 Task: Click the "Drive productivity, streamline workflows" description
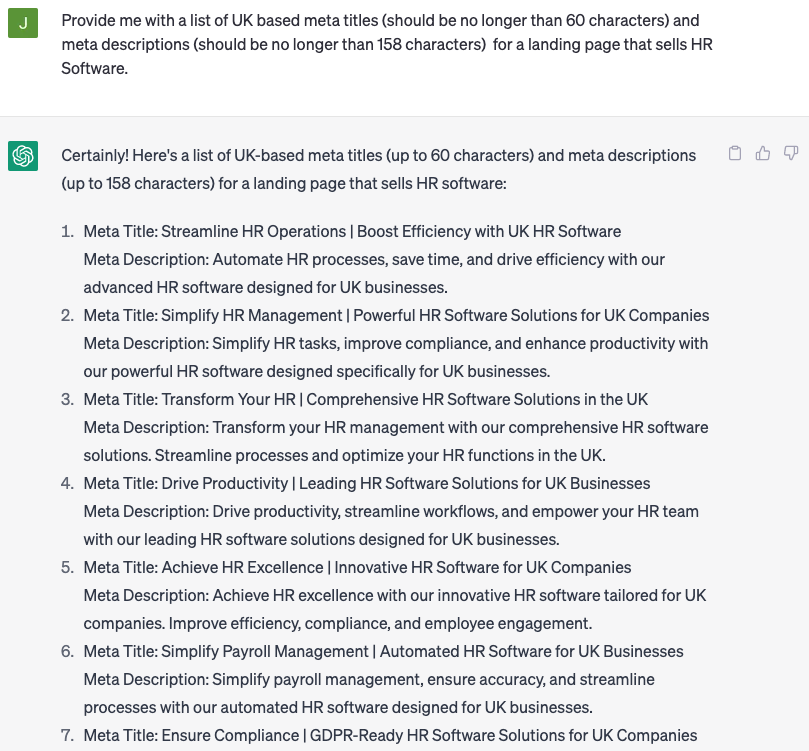coord(390,525)
